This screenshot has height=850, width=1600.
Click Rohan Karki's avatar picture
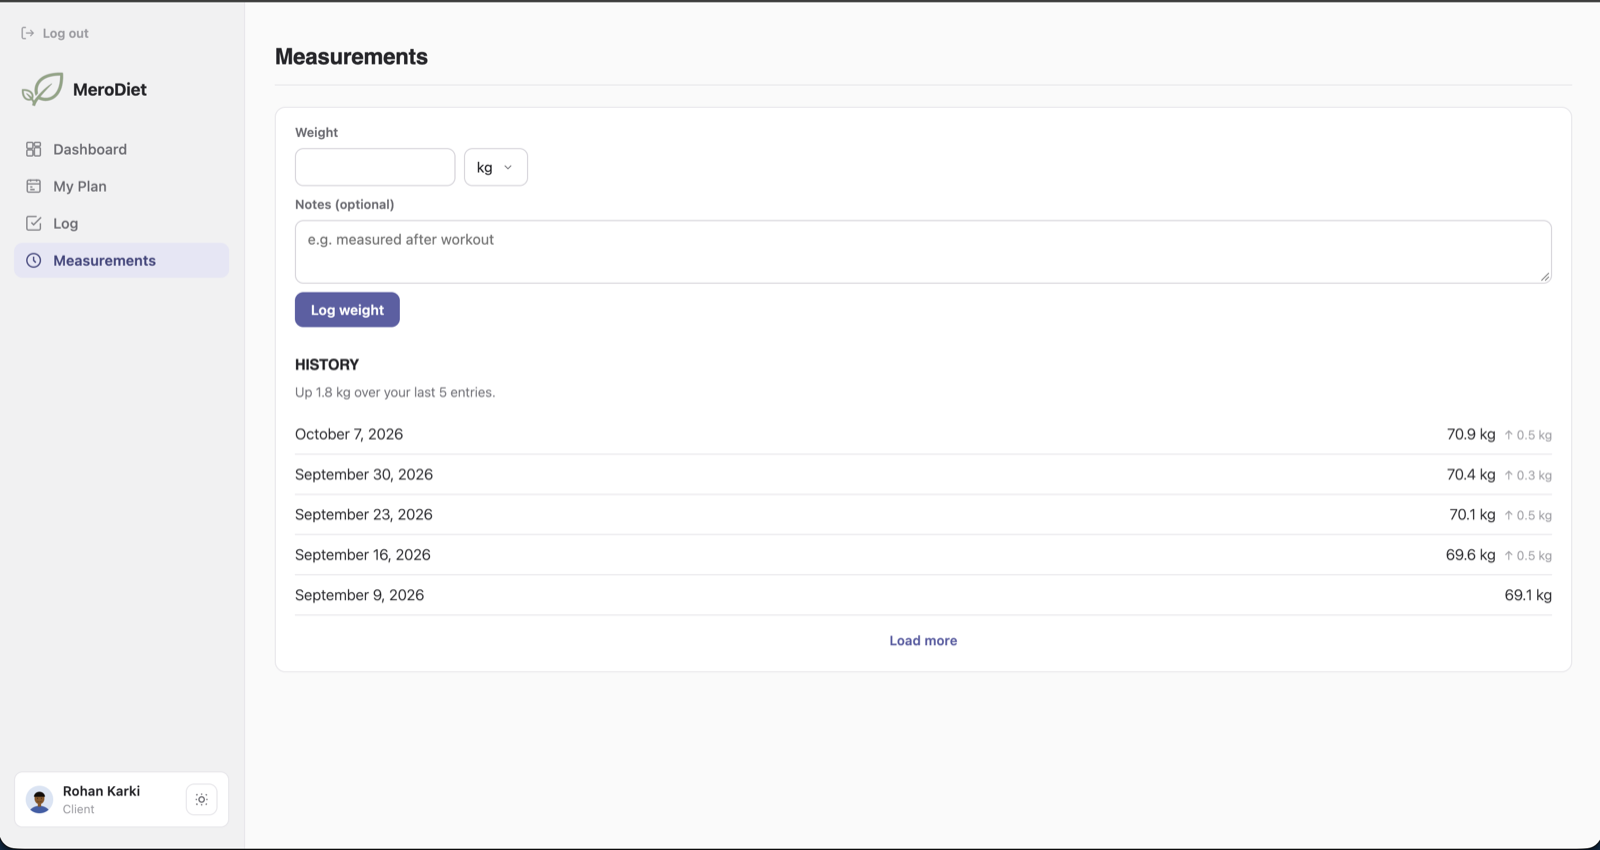[x=39, y=800]
